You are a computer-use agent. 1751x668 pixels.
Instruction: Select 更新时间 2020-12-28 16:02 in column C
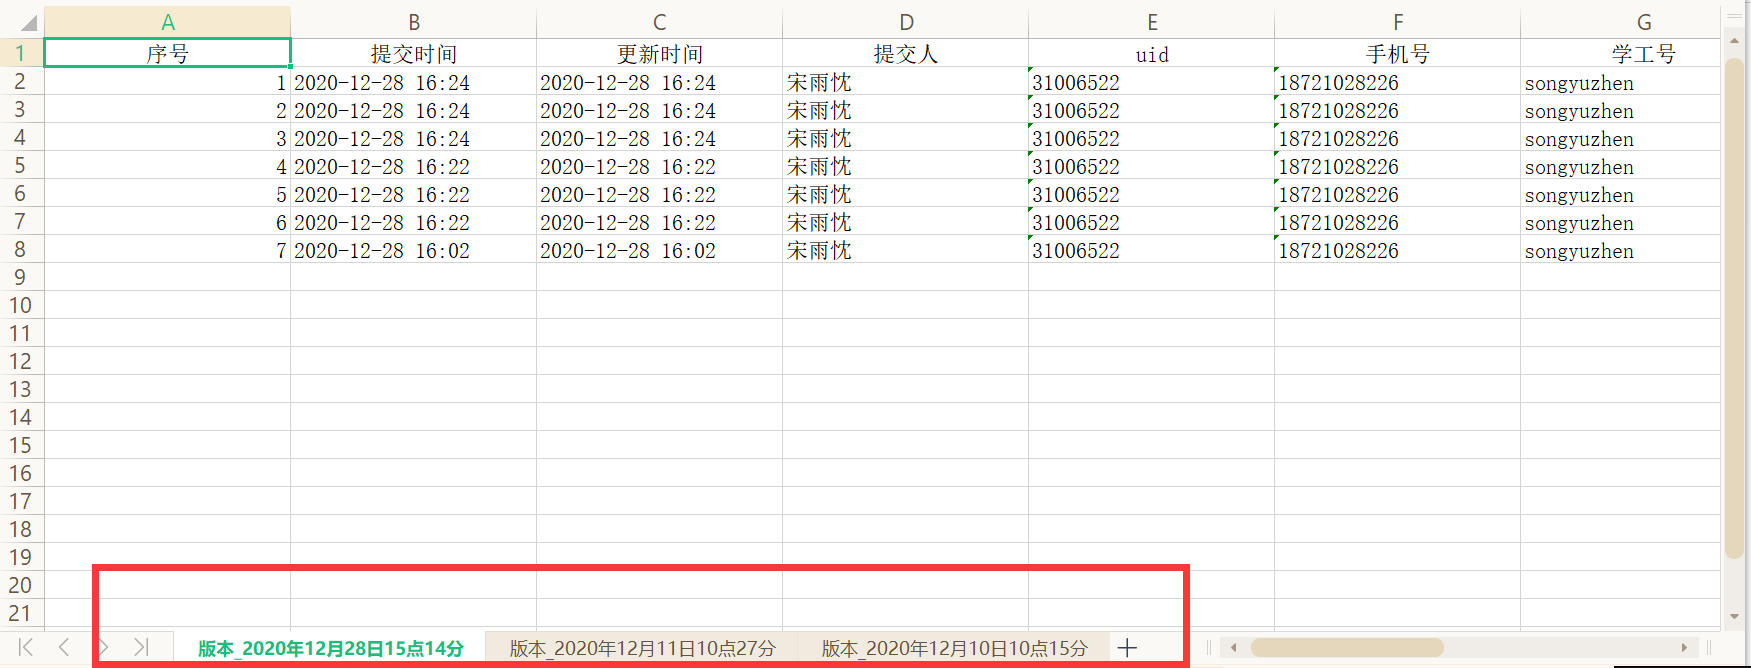(x=660, y=250)
